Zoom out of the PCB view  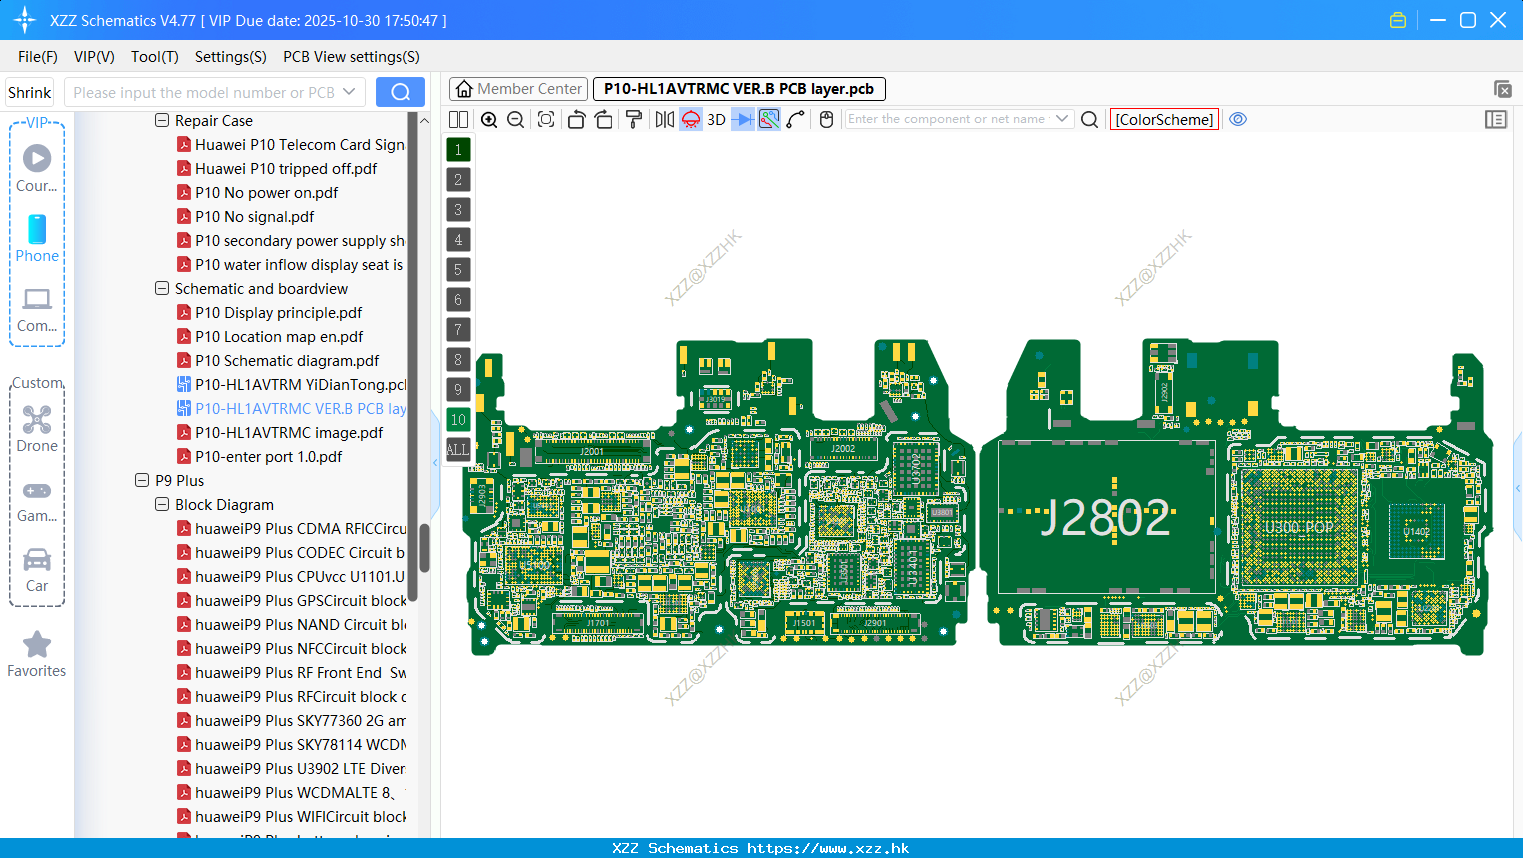[516, 119]
